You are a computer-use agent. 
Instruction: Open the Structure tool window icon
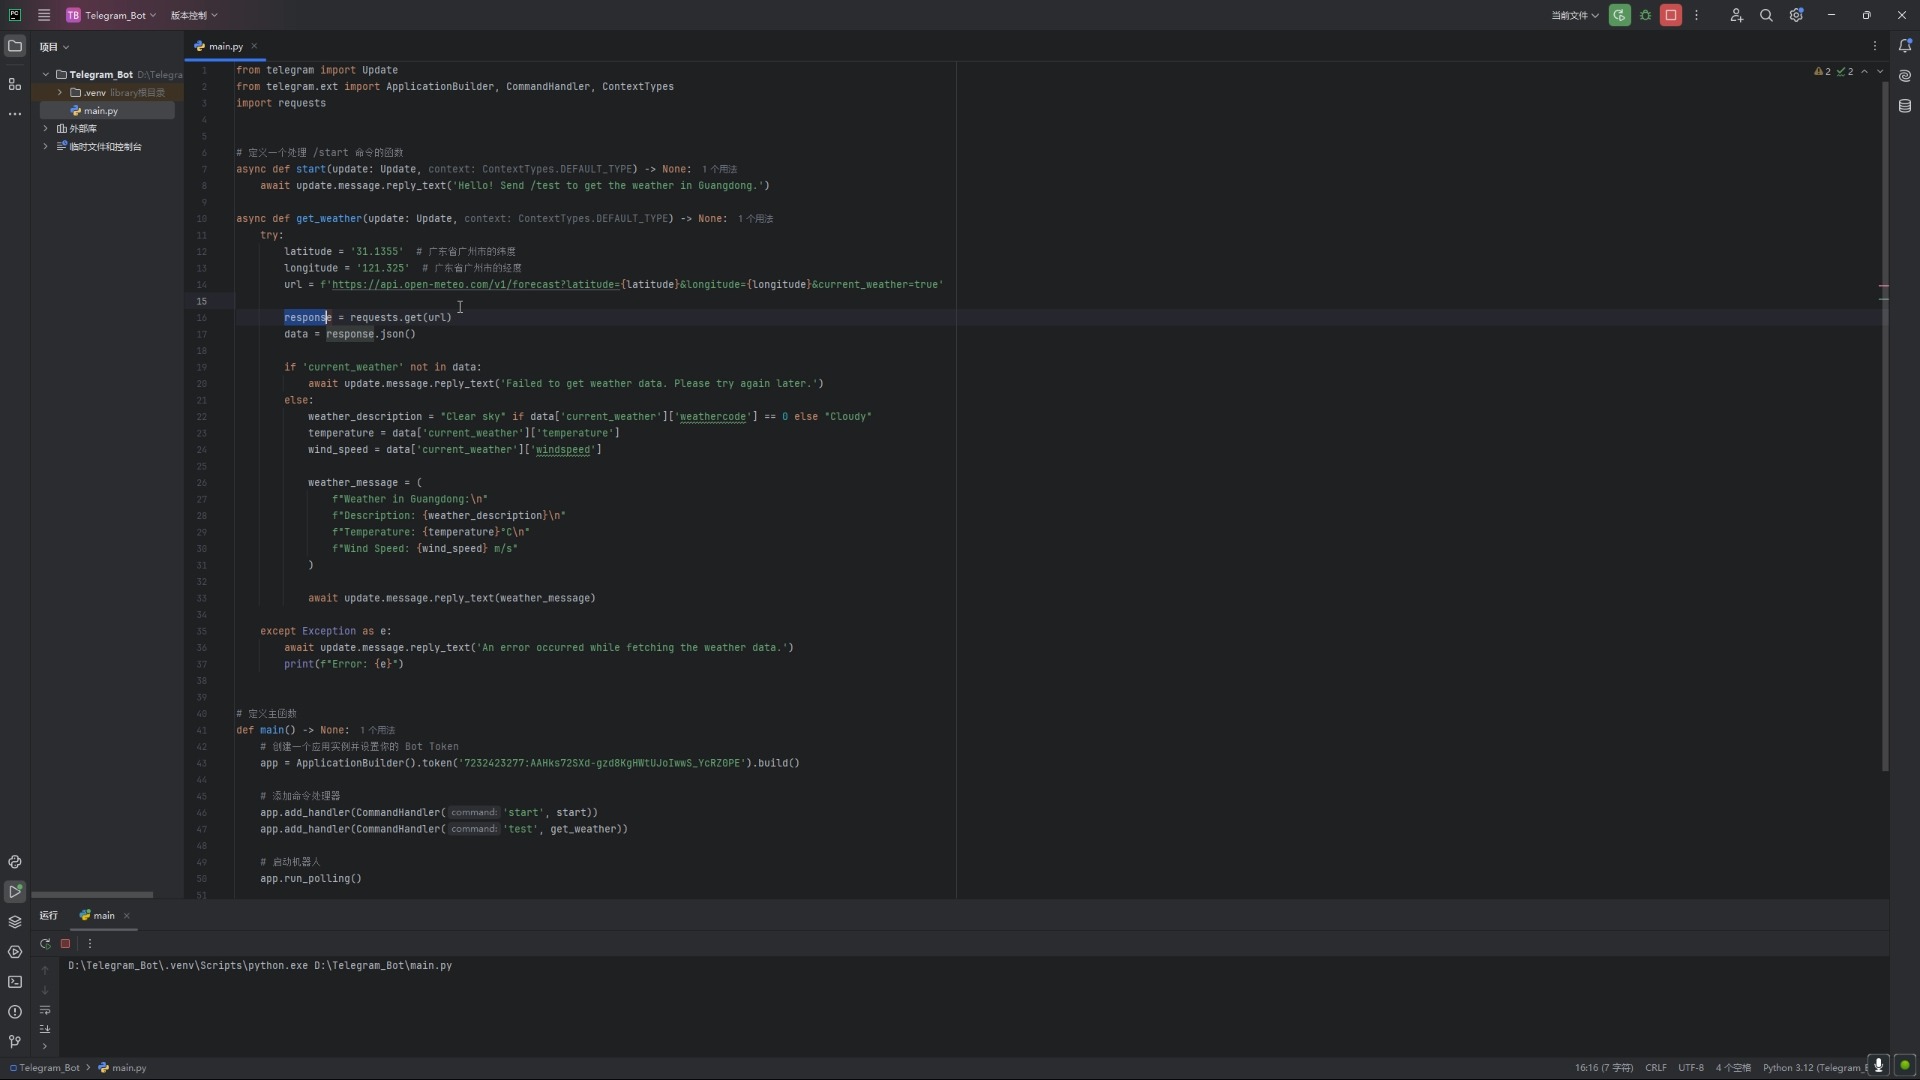click(15, 84)
